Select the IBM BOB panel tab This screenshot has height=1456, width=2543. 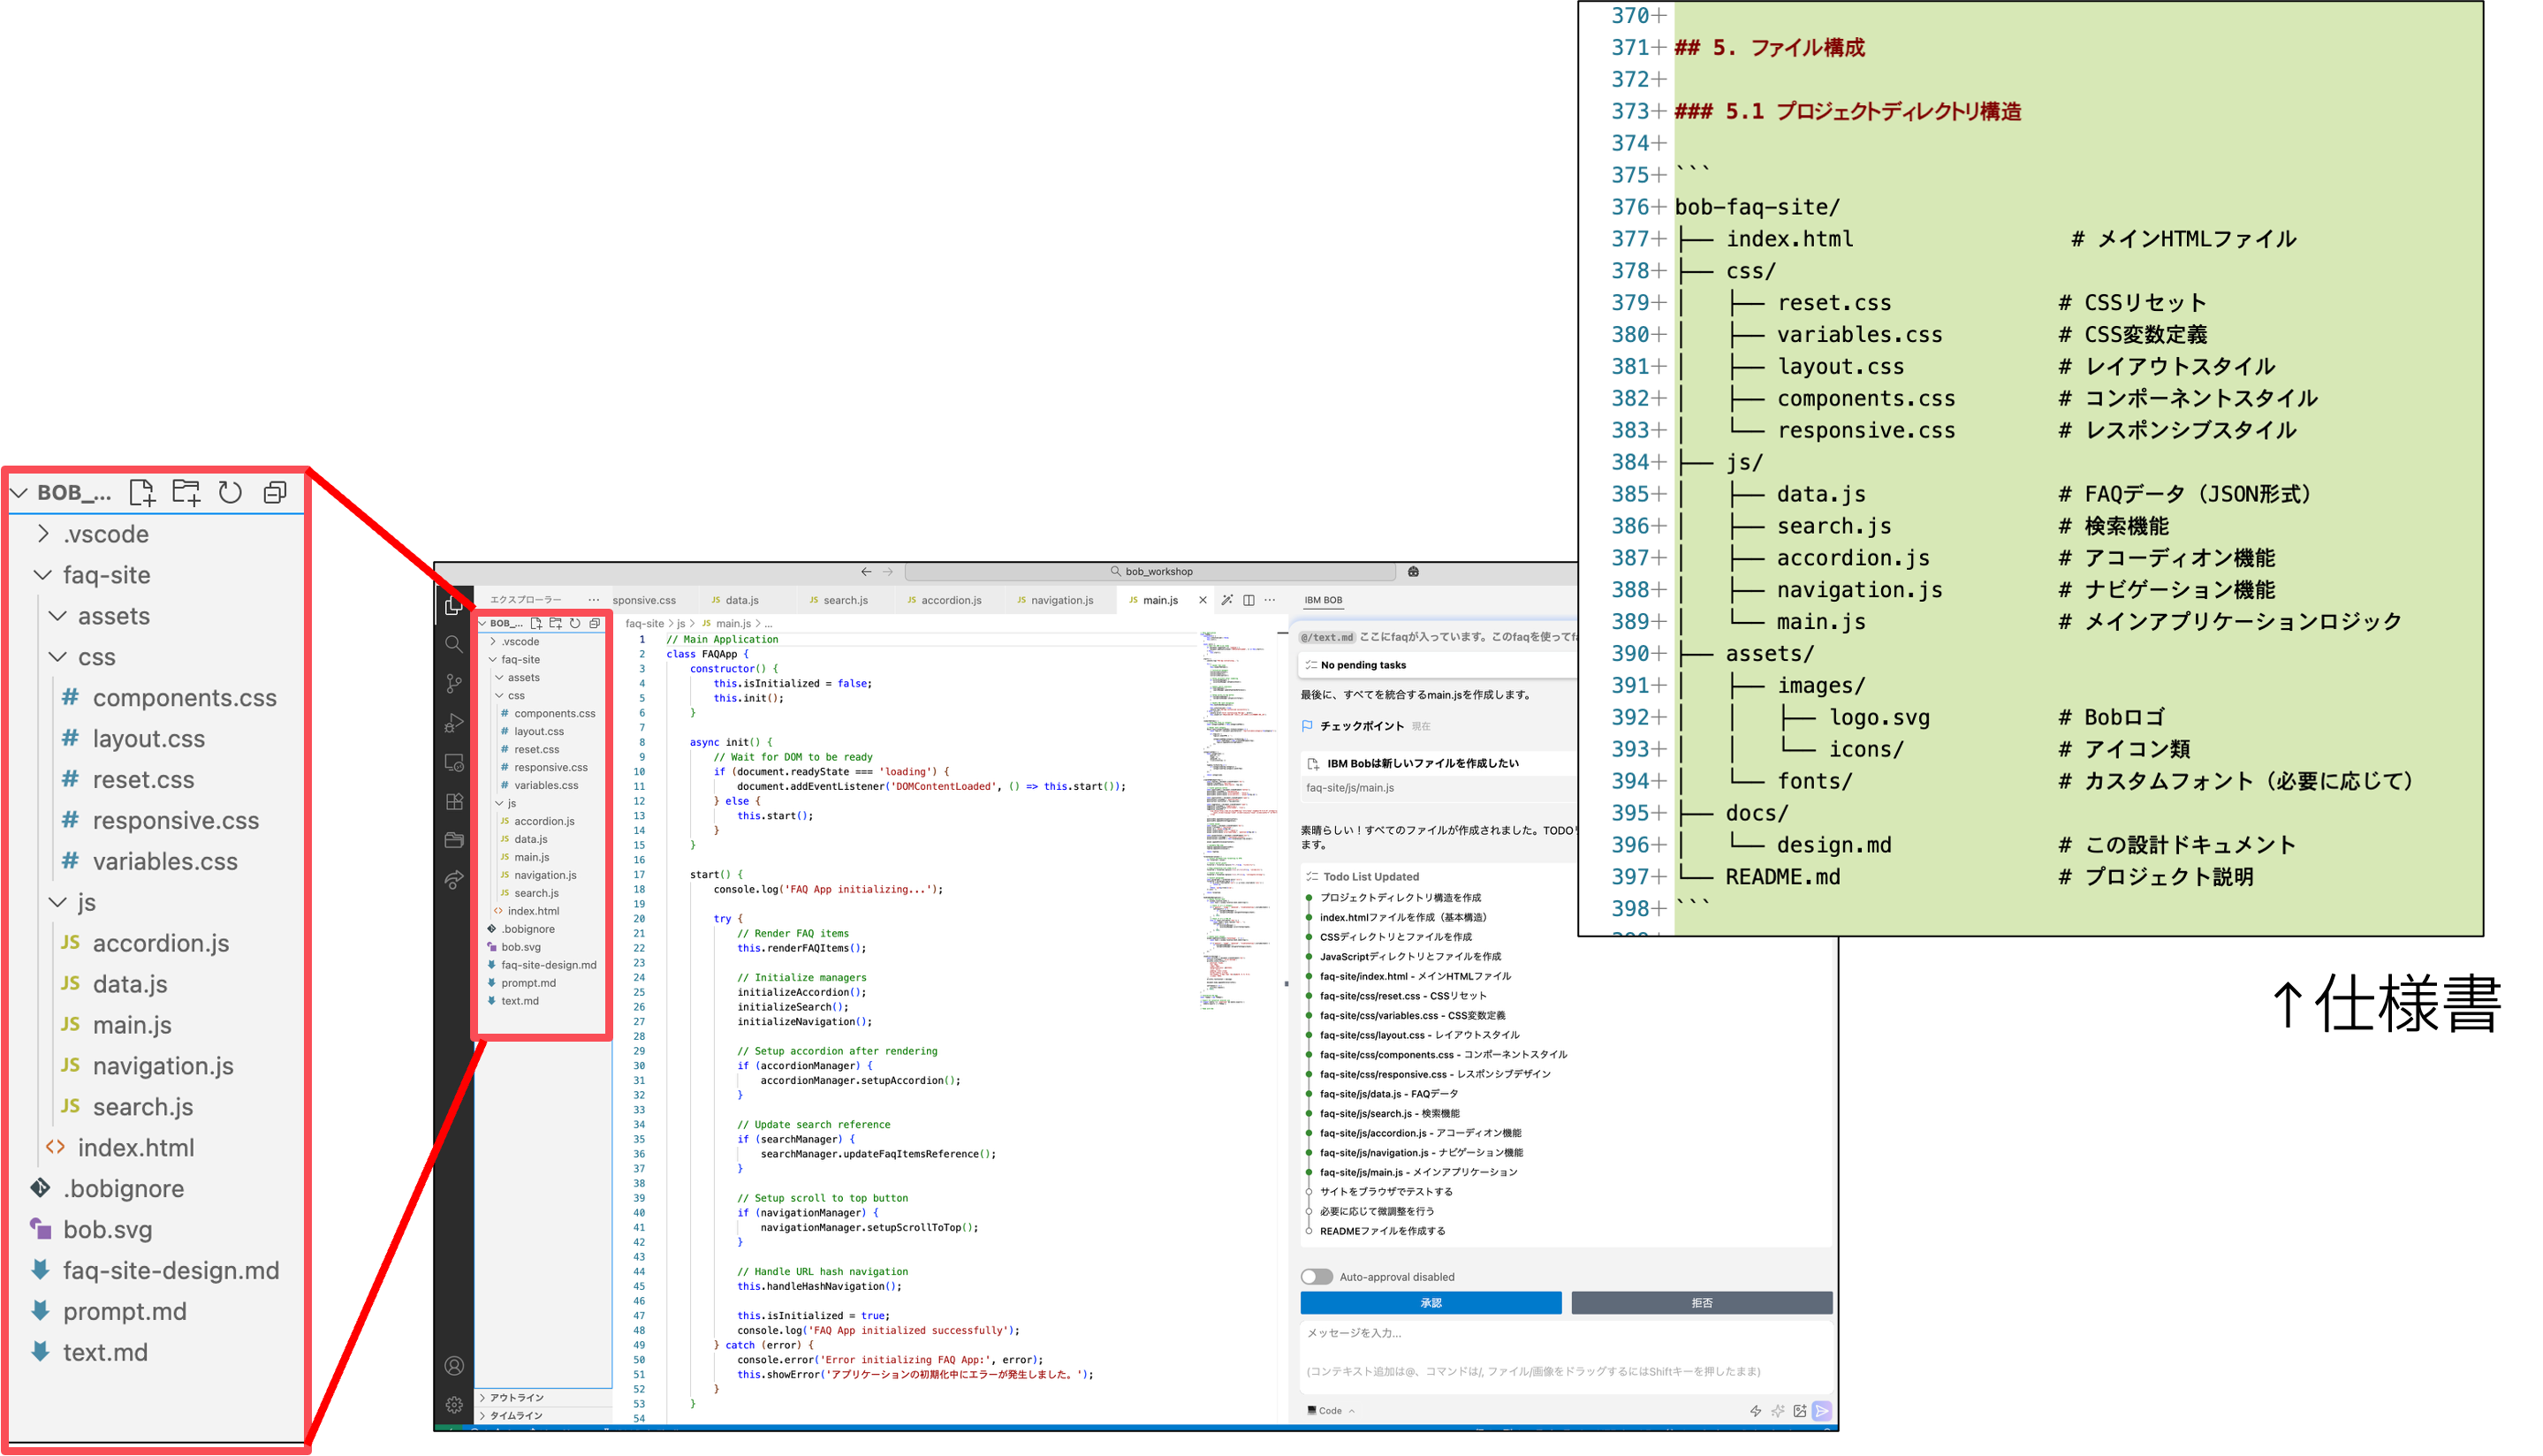(1323, 600)
